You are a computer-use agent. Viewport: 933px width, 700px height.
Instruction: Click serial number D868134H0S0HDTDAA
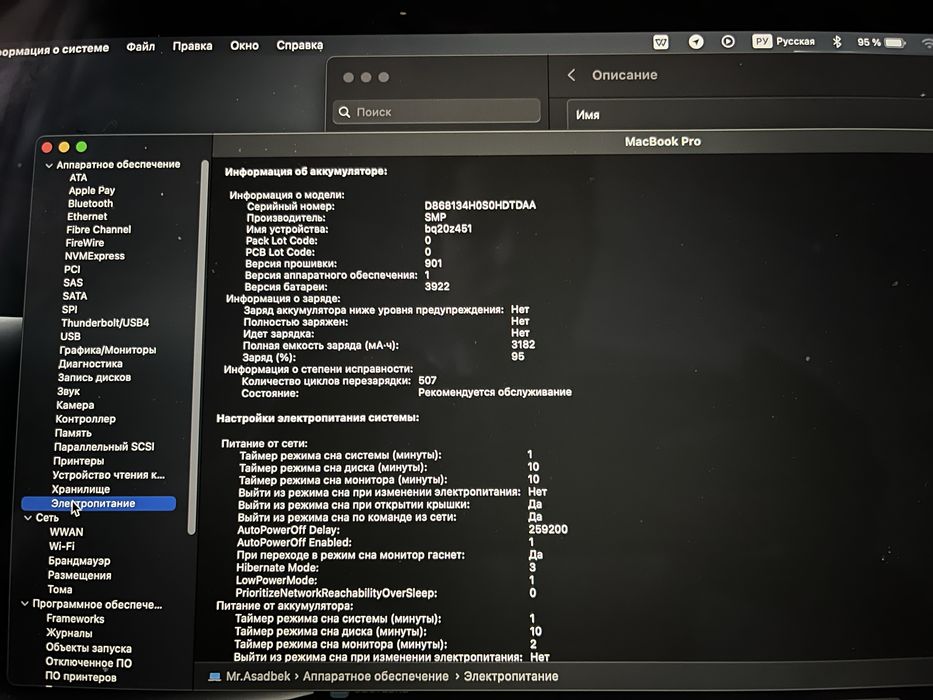coord(480,205)
